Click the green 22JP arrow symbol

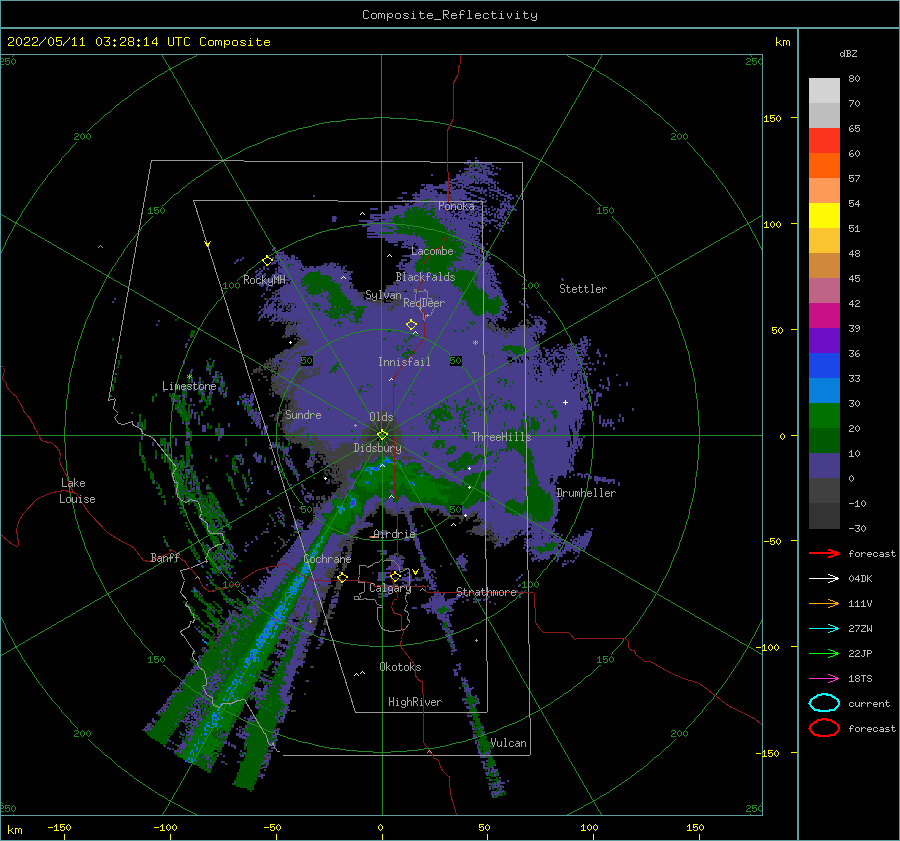point(824,653)
